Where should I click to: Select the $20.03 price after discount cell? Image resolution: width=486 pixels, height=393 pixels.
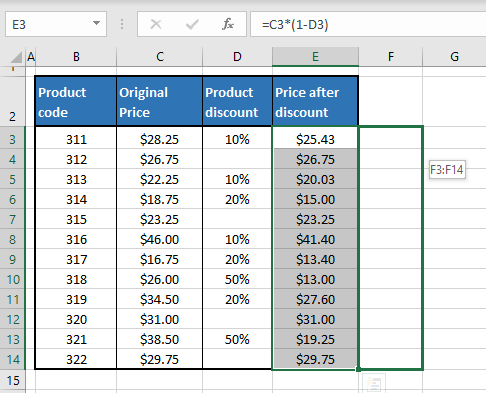point(315,179)
